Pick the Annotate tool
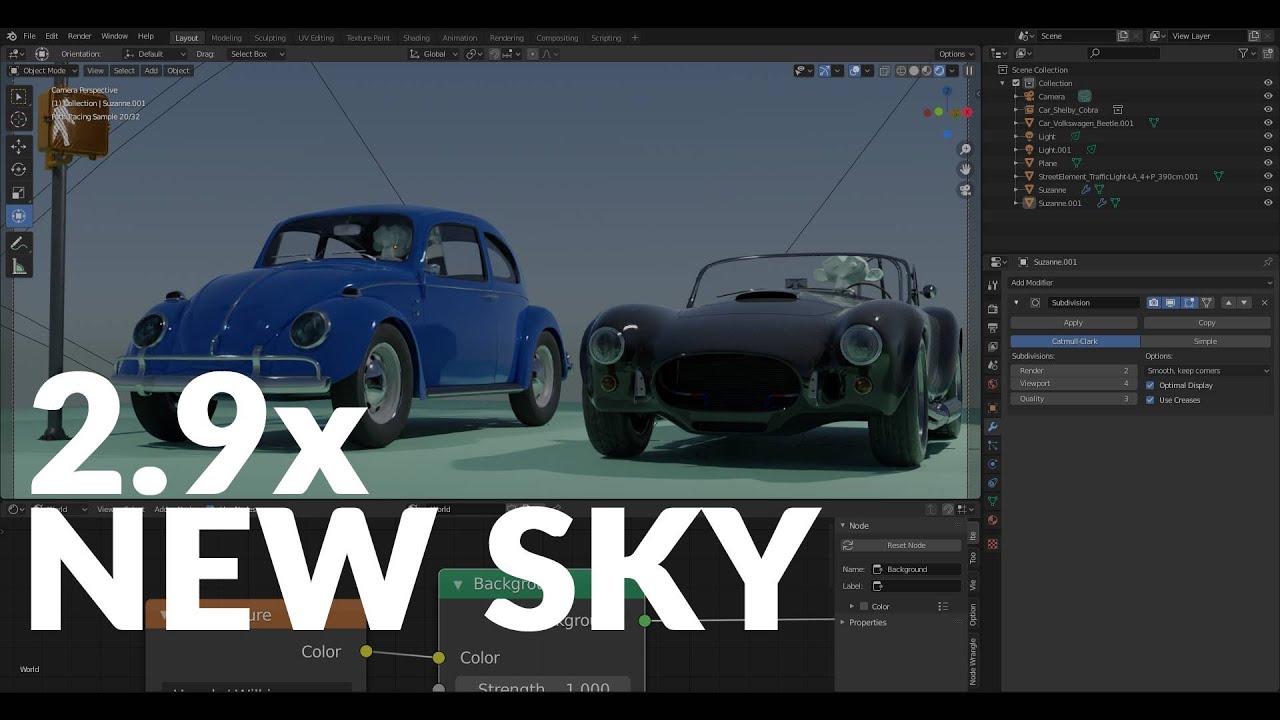 (19, 243)
